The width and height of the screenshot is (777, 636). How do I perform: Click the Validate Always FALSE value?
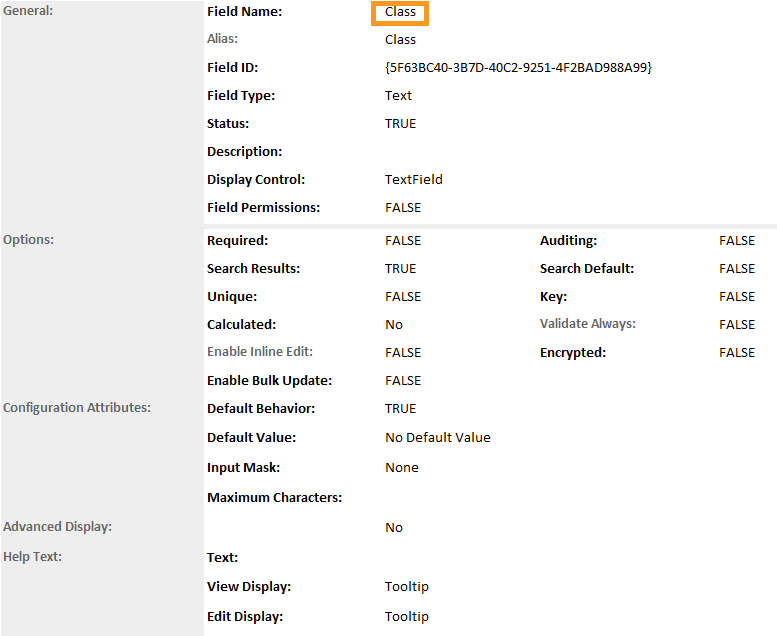click(737, 325)
